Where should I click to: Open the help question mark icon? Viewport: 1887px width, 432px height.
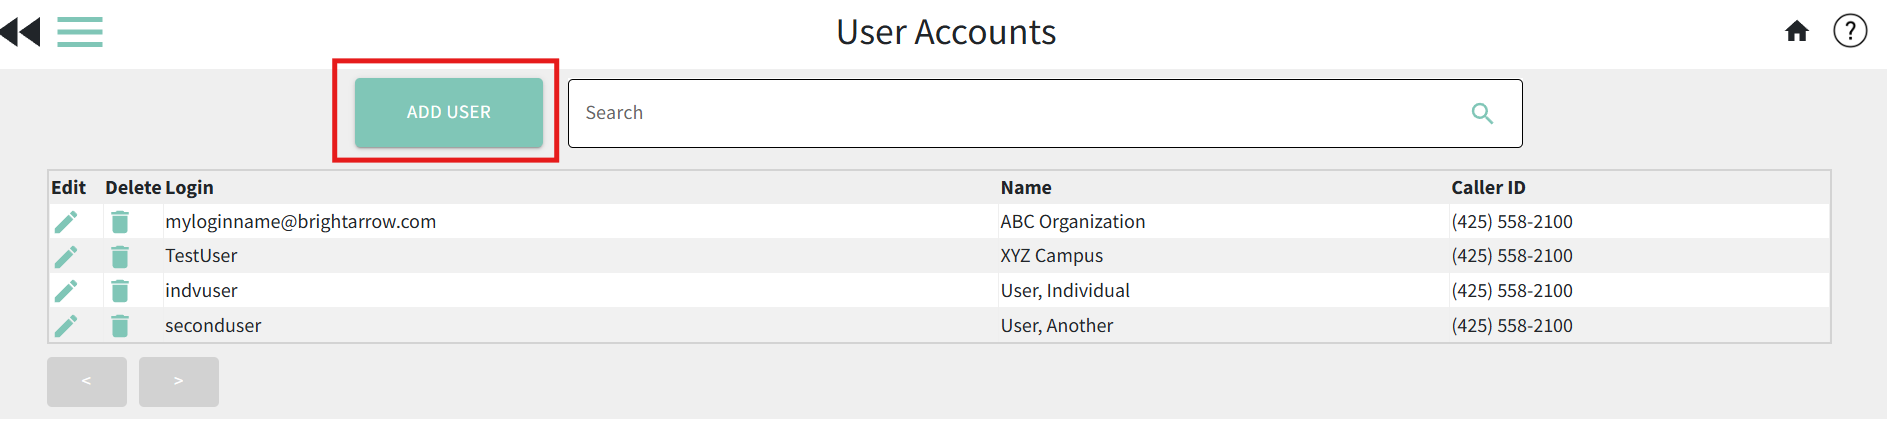coord(1850,31)
